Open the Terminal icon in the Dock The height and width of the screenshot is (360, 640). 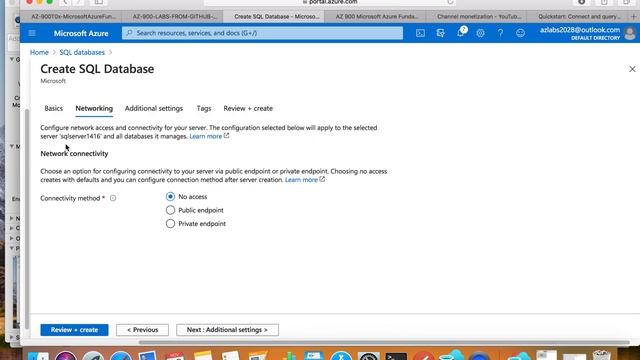coord(396,356)
